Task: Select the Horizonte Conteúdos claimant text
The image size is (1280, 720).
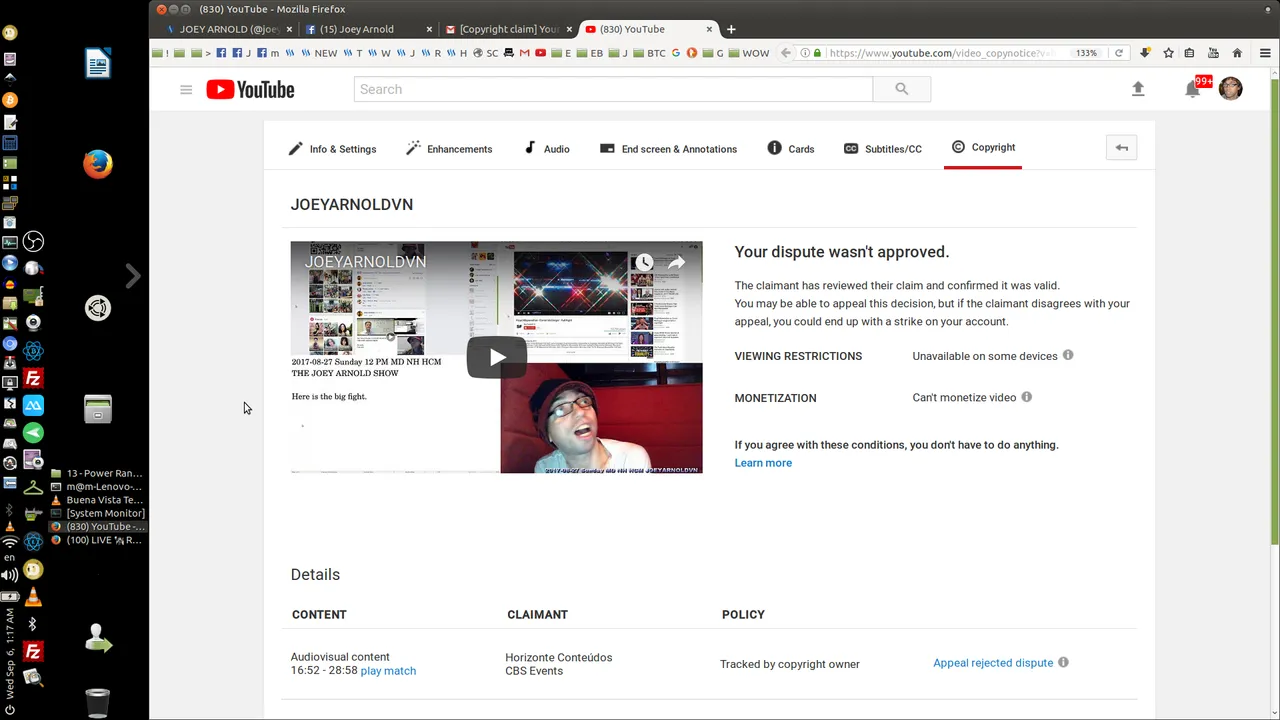Action: click(x=558, y=658)
